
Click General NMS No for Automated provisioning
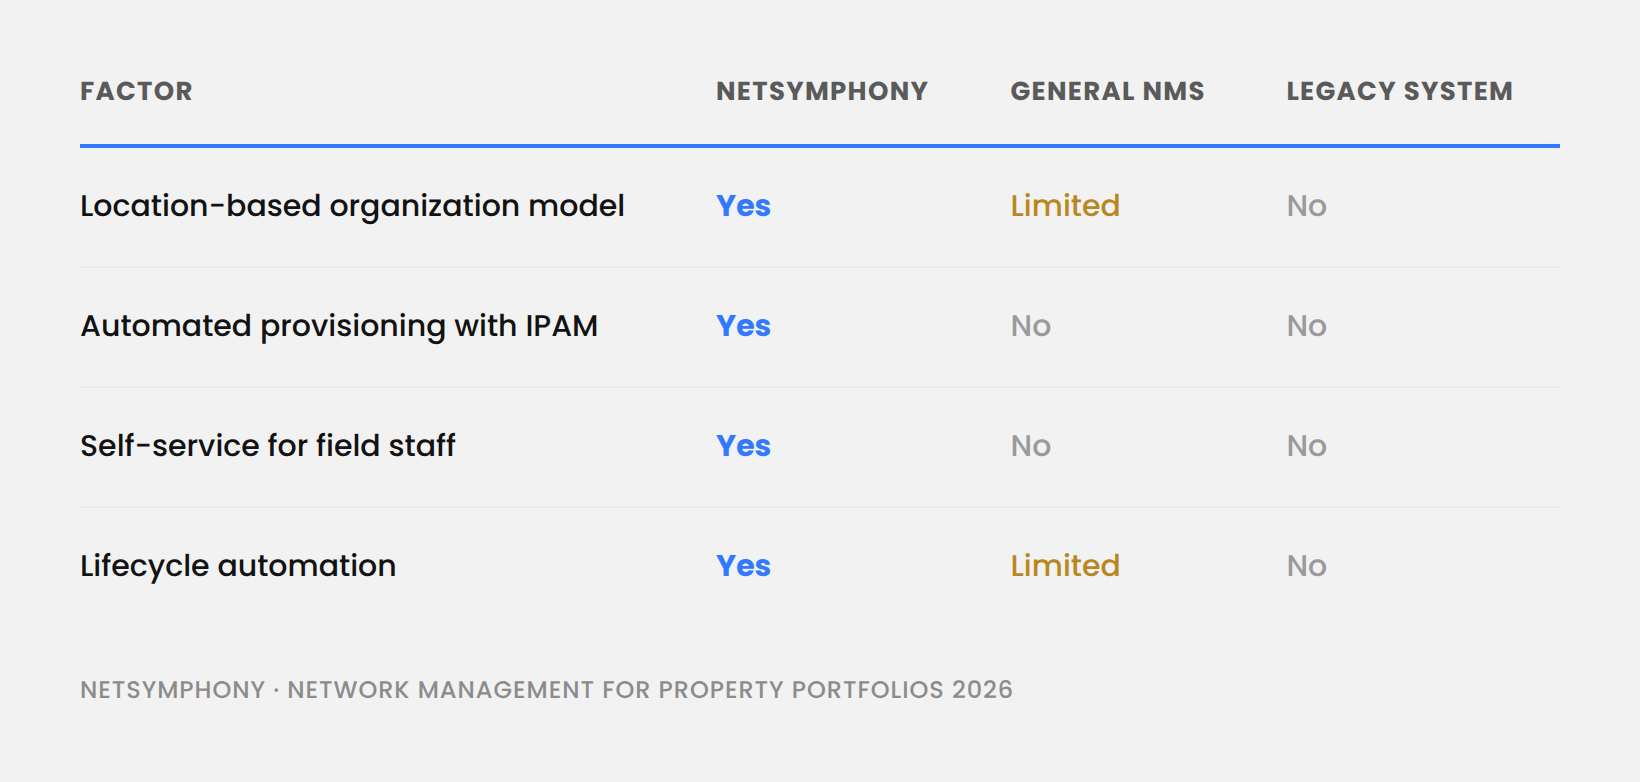(1030, 326)
